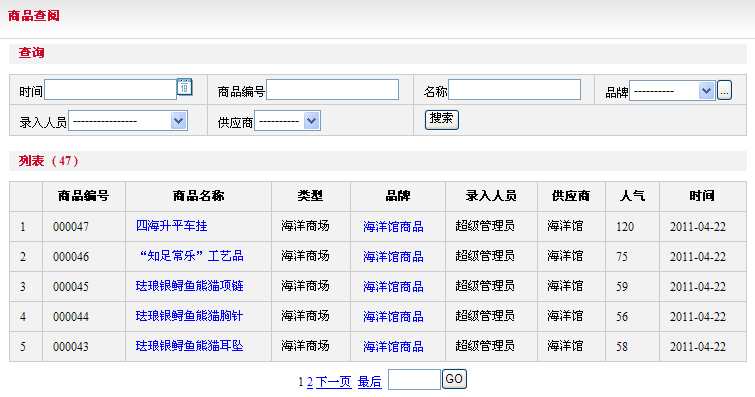Click the 搜索 search button
The width and height of the screenshot is (755, 397).
pyautogui.click(x=442, y=119)
